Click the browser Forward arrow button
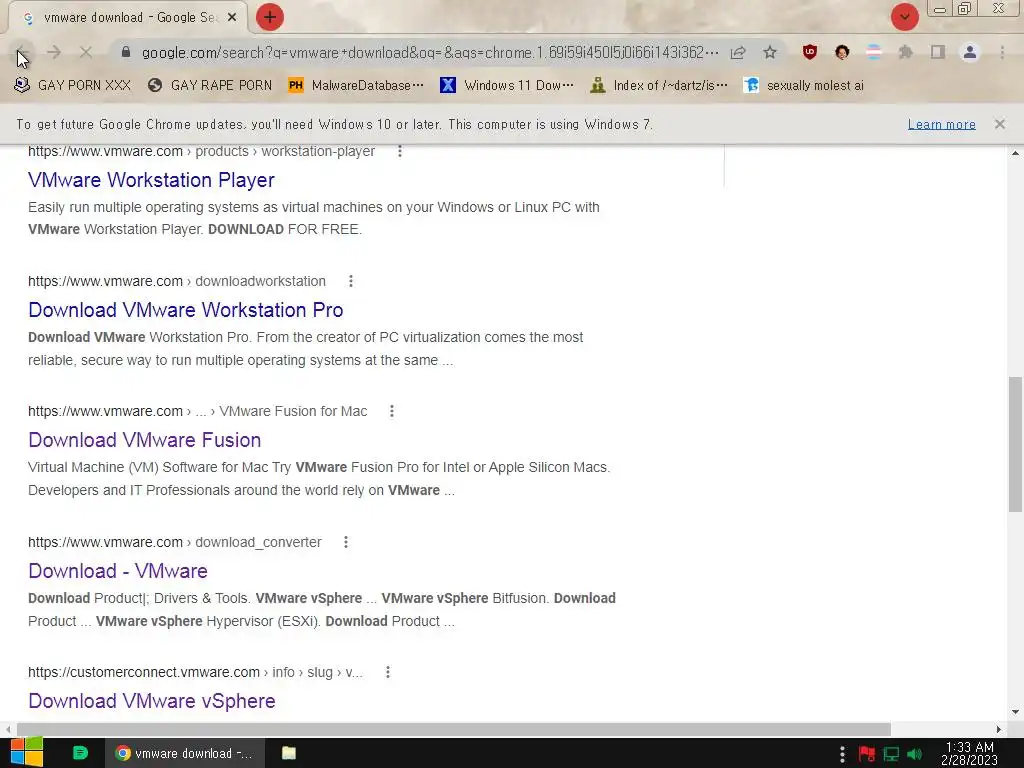Image resolution: width=1024 pixels, height=768 pixels. coord(54,52)
